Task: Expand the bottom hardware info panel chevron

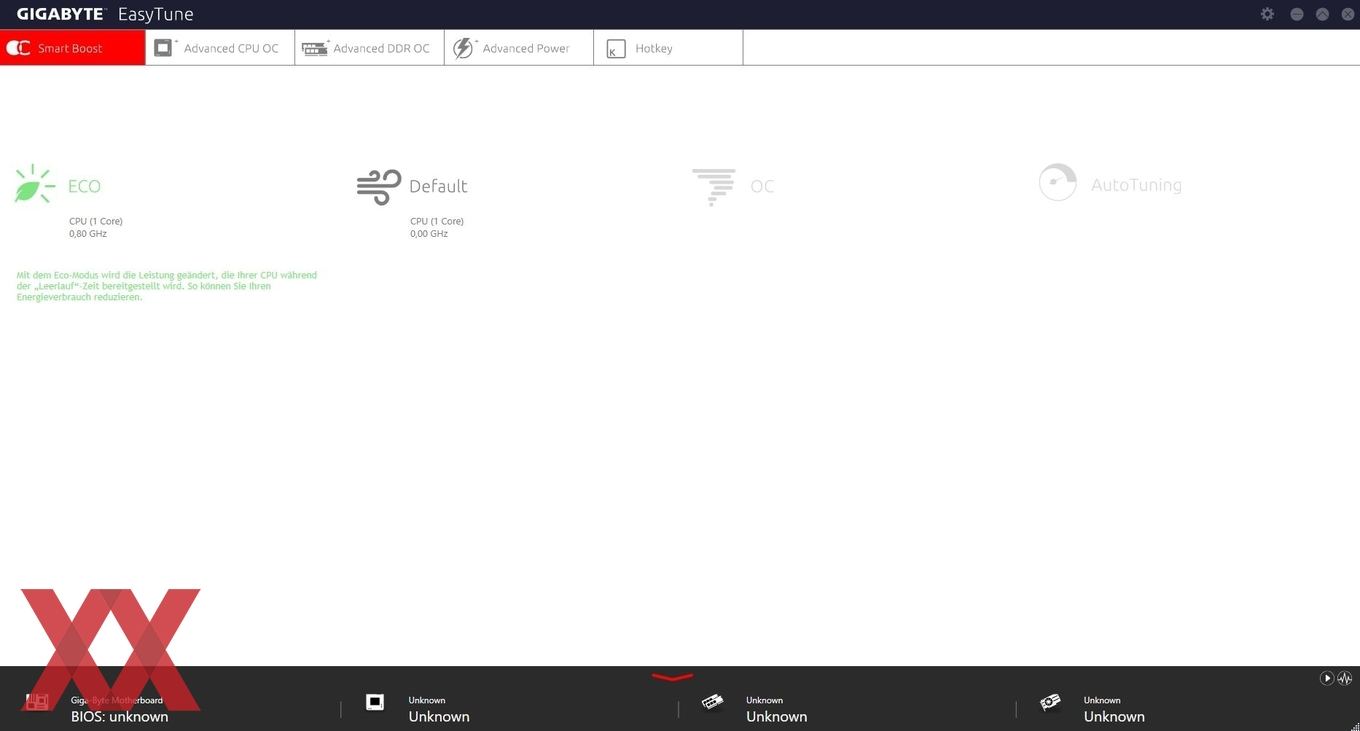Action: 672,677
